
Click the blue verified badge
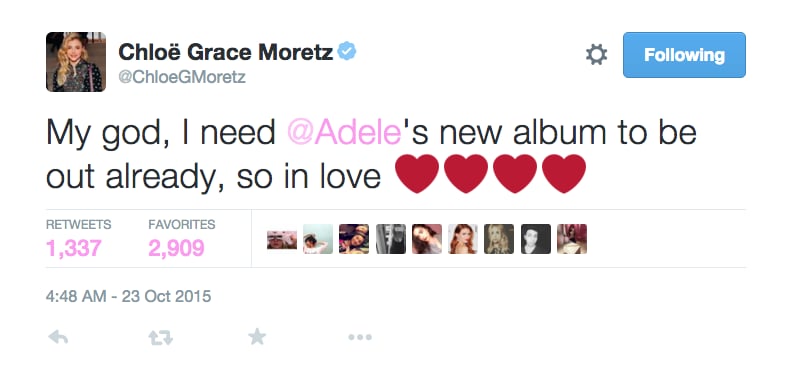[x=347, y=51]
